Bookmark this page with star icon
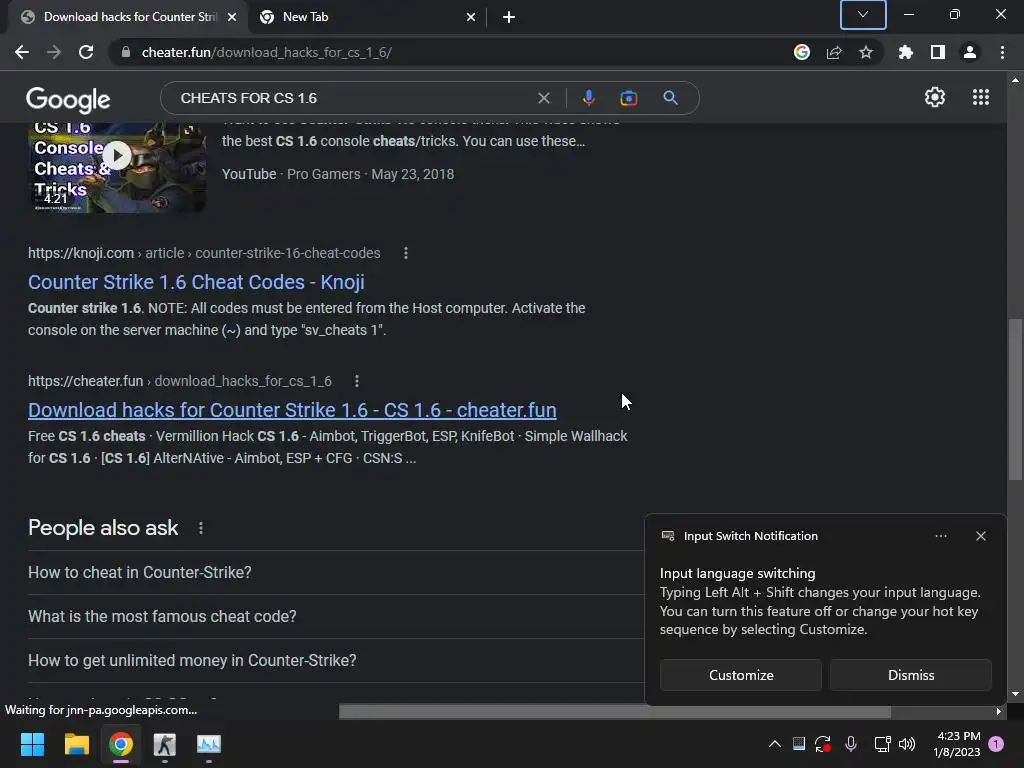The image size is (1024, 768). (866, 52)
